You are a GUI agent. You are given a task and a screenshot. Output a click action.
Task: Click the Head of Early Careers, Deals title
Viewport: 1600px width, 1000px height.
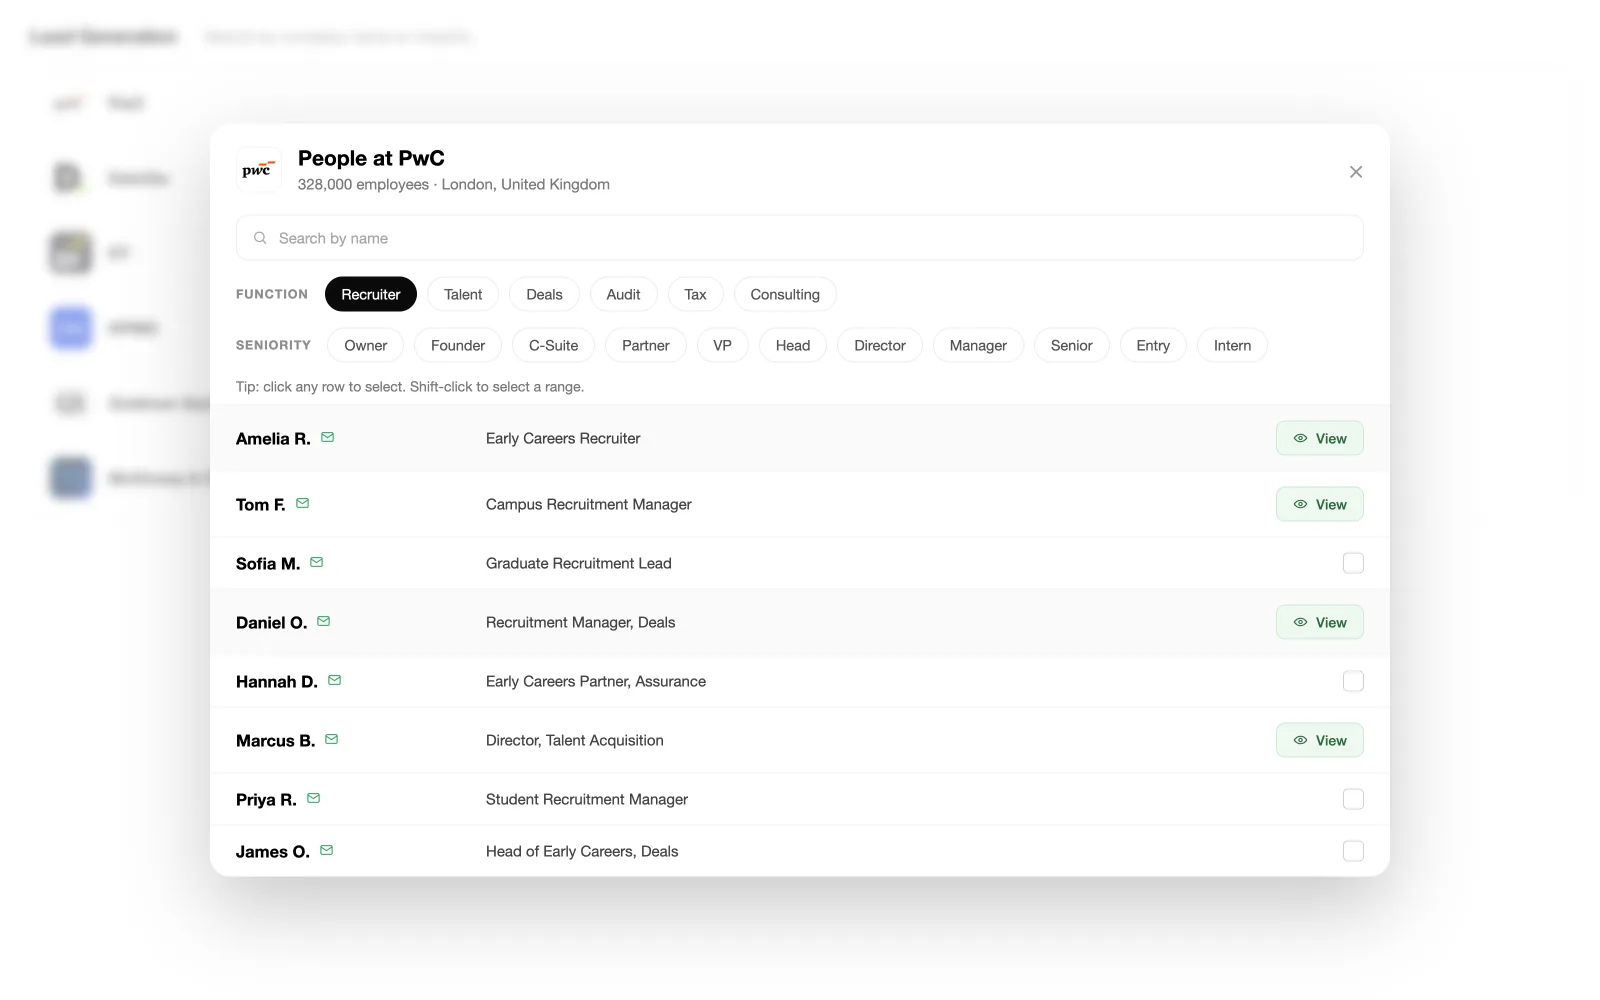[582, 851]
